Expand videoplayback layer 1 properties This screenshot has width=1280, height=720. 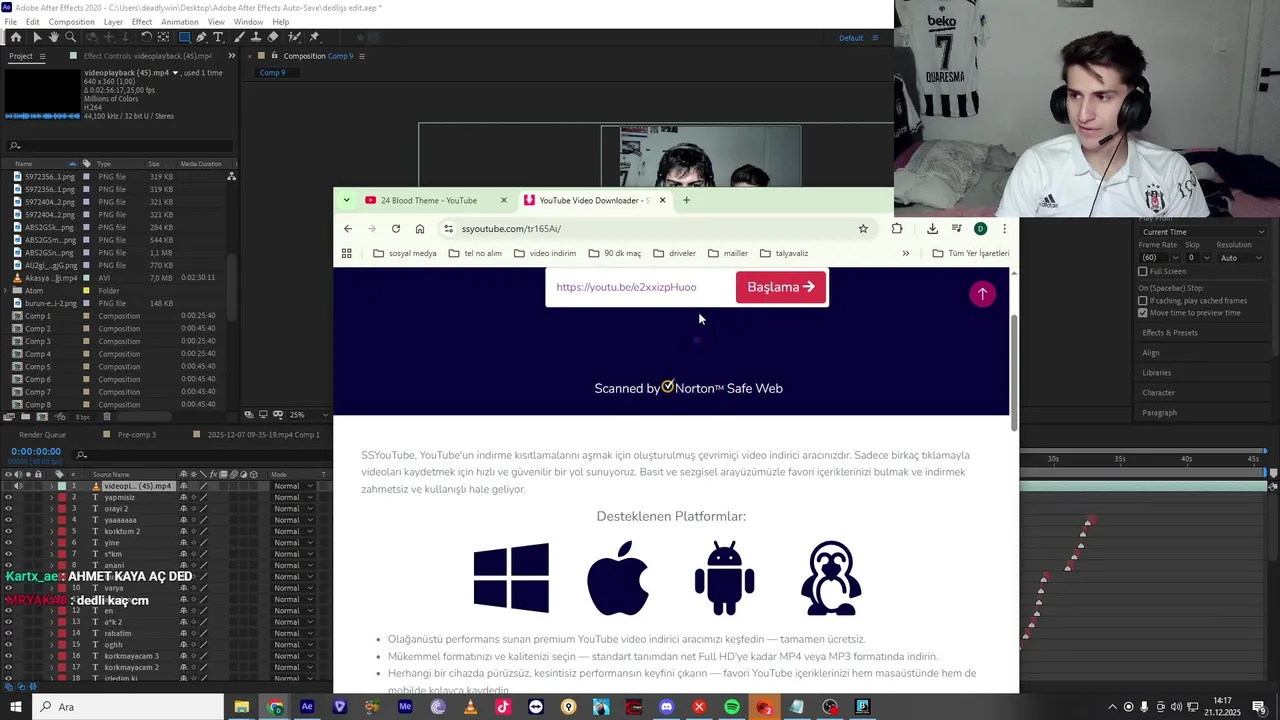[x=52, y=486]
